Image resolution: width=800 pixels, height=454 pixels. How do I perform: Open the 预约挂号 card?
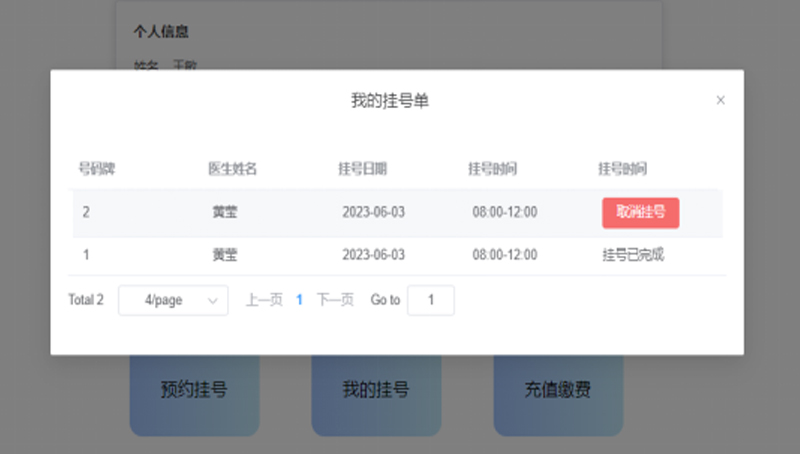(x=194, y=390)
